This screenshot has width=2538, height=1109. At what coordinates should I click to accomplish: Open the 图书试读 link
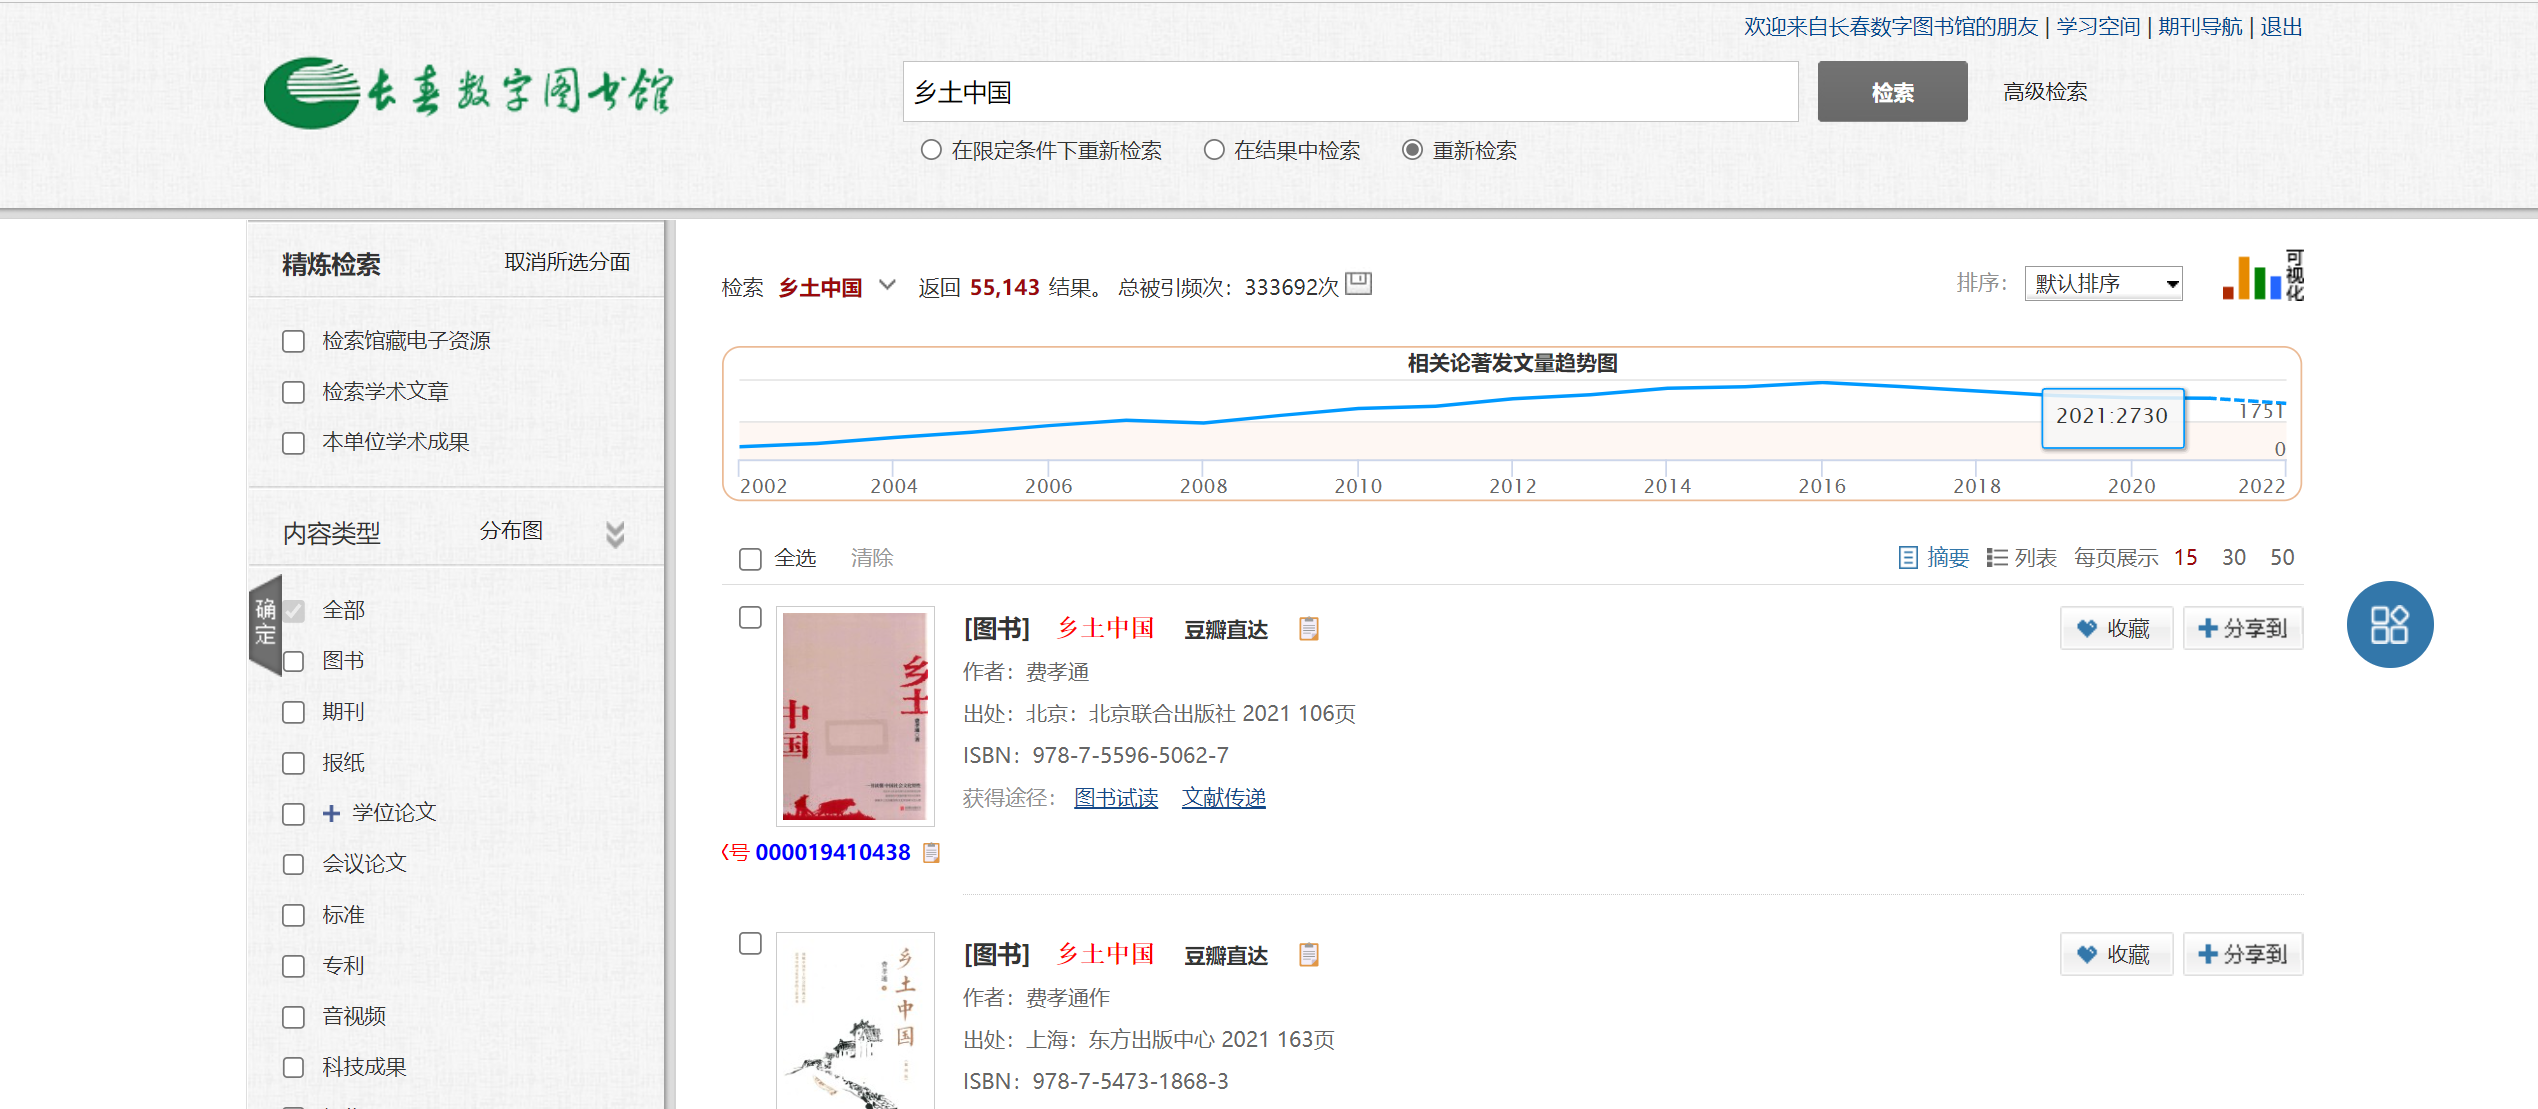point(1115,797)
